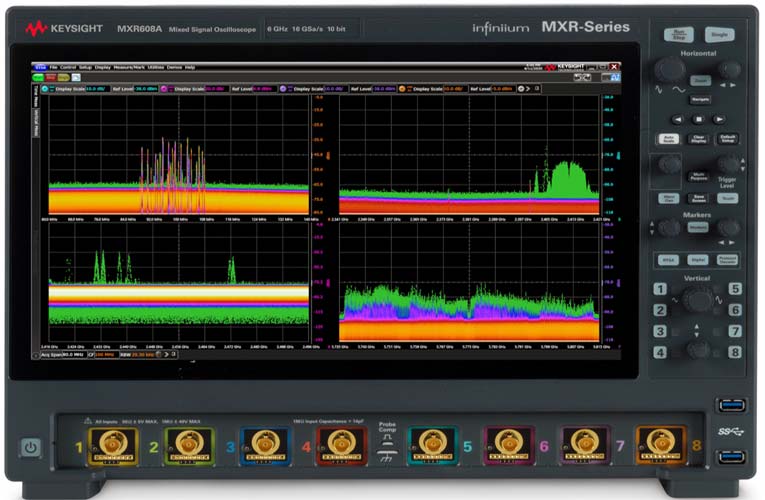Toggle channel 2 key in Vertical section
The image size is (765, 500).
tap(660, 310)
